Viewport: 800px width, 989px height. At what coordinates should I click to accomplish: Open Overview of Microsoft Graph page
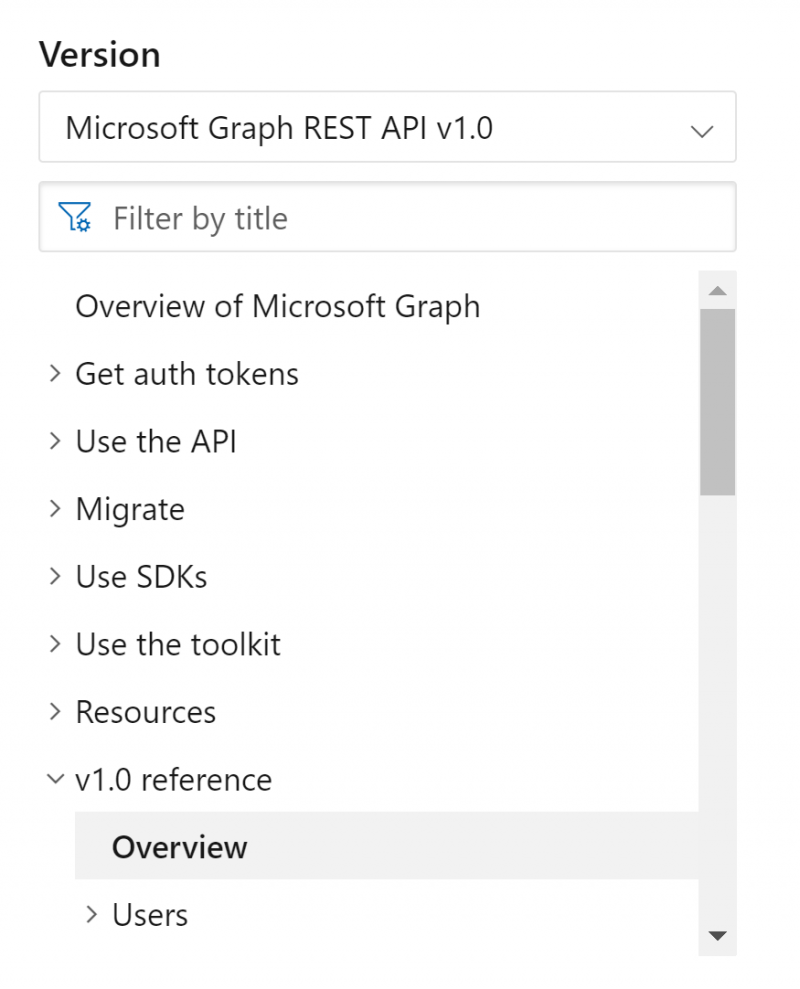277,306
